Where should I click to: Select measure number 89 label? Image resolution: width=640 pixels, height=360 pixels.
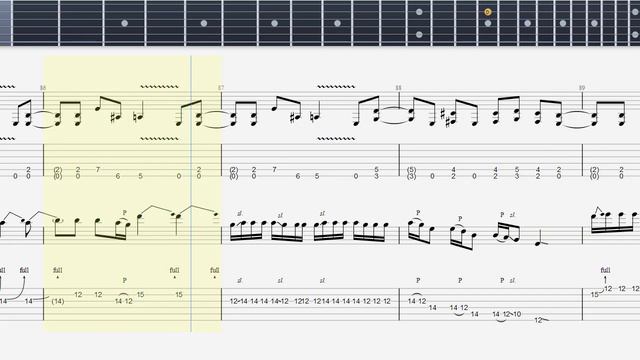coord(582,88)
